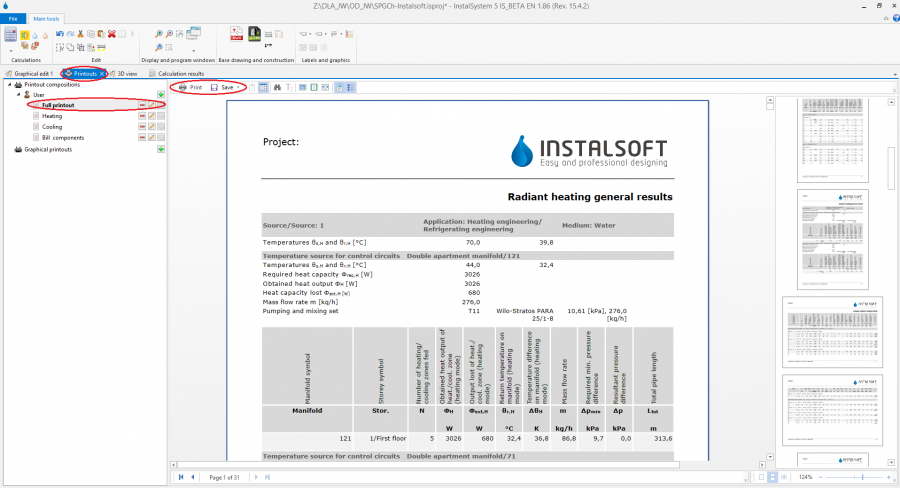
Task: Click the edit pencil icon for Cooling
Action: [151, 127]
